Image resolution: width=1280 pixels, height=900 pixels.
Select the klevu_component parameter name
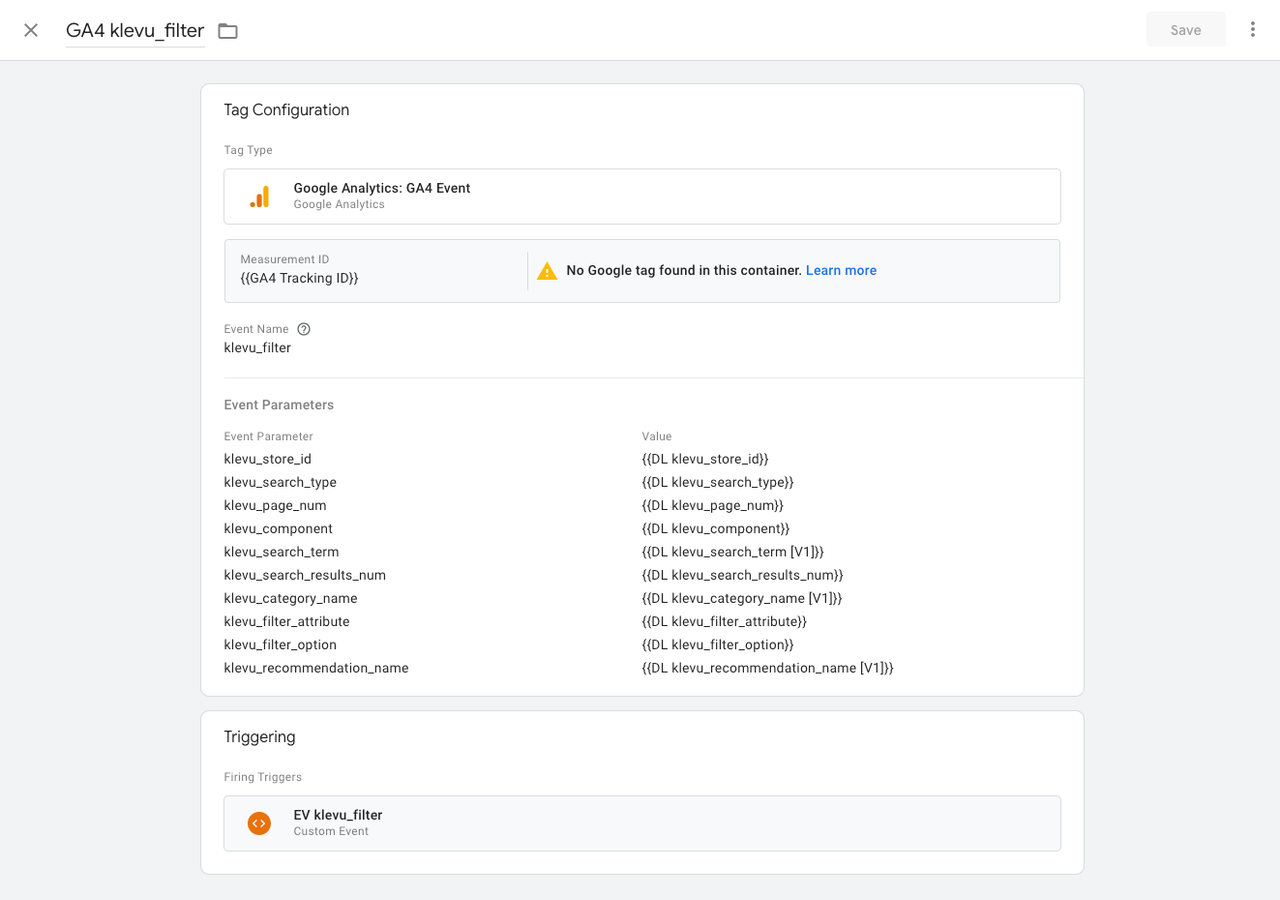point(278,528)
